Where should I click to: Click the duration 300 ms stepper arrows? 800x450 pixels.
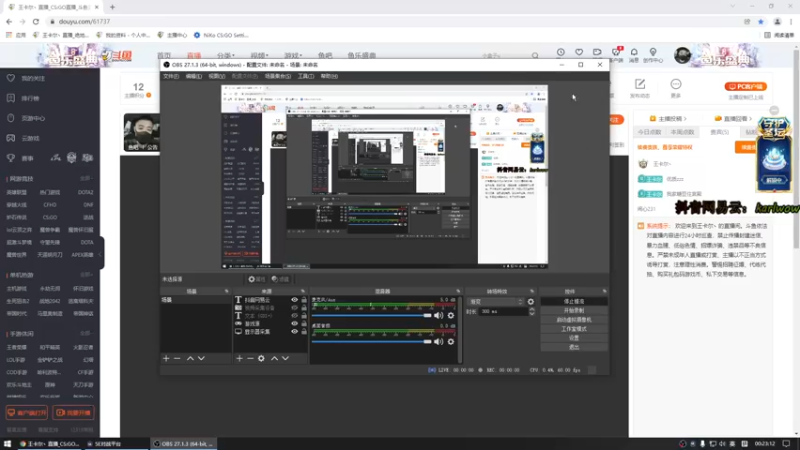532,311
